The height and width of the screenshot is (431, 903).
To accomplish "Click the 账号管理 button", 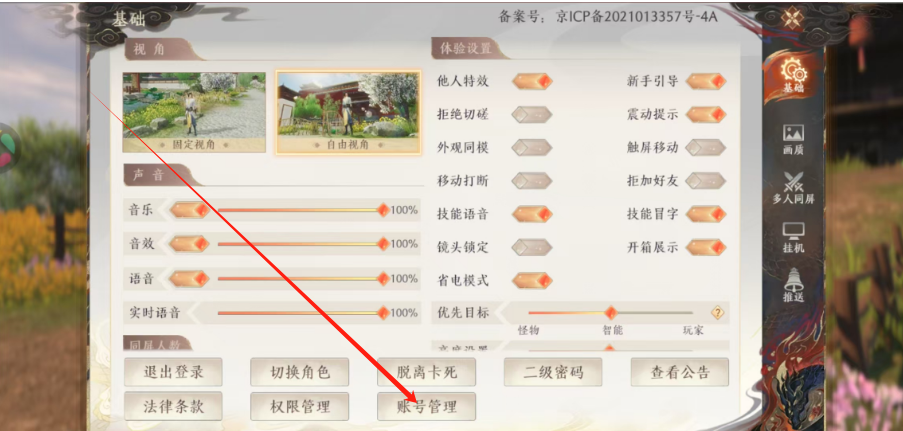I will (427, 407).
